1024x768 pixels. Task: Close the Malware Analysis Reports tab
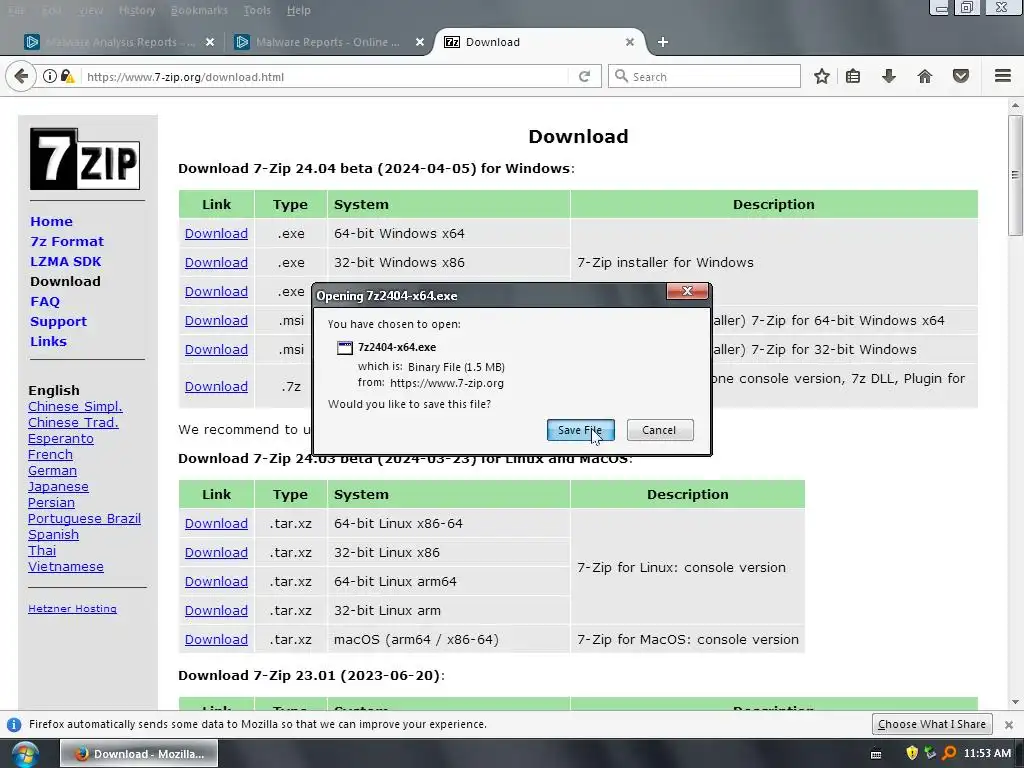click(210, 42)
